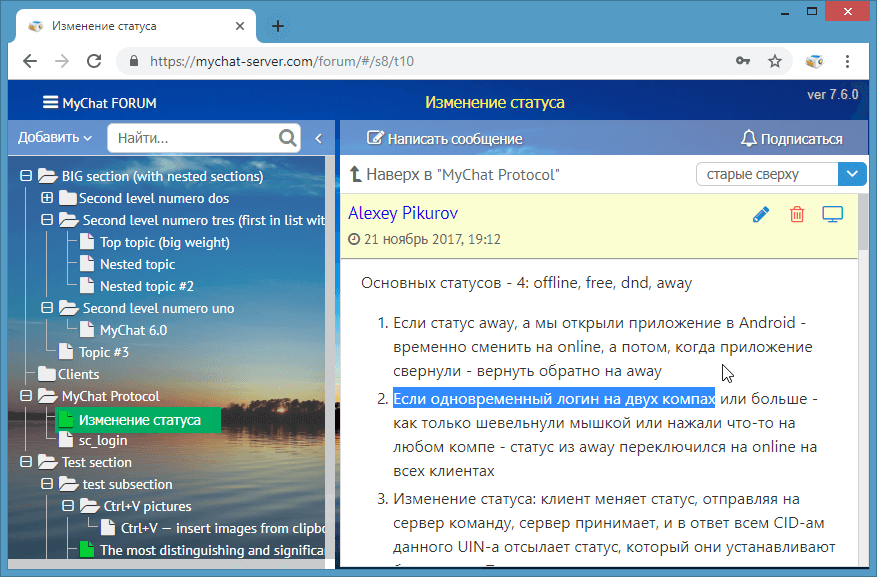The width and height of the screenshot is (877, 577).
Task: Click the key icon in the address bar
Action: (743, 61)
